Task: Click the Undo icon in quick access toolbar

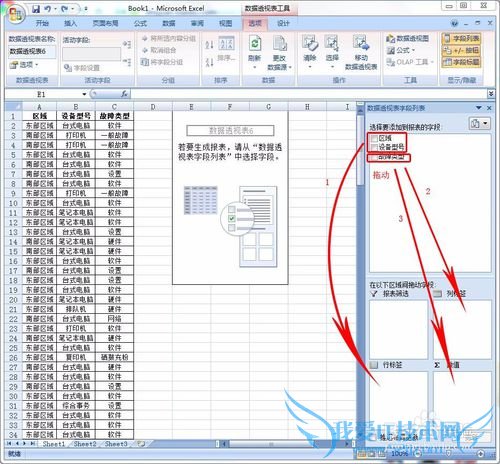Action: point(48,9)
